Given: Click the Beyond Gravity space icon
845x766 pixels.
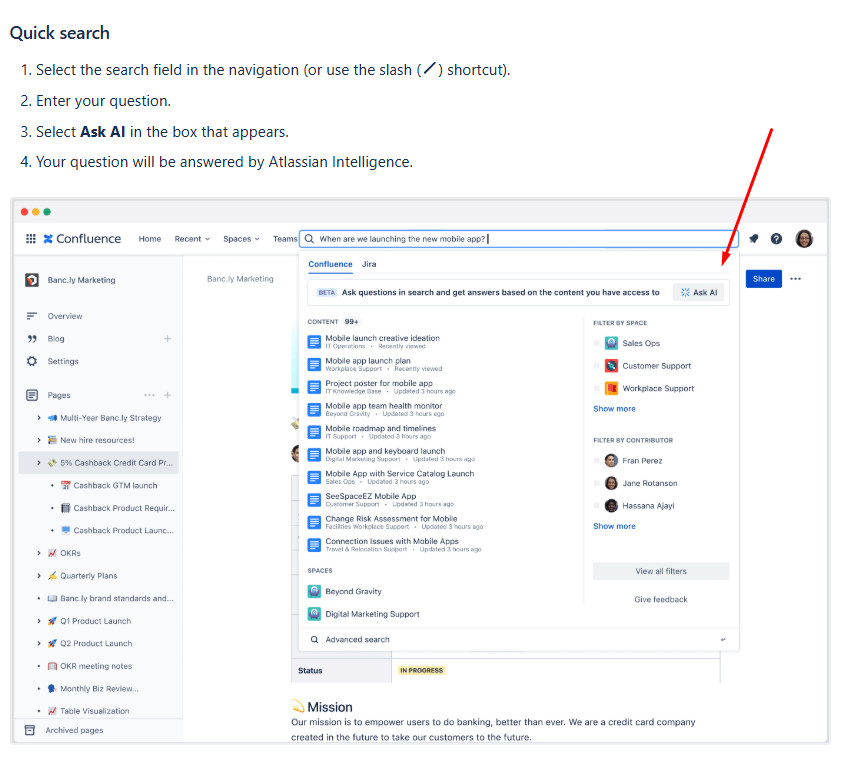Looking at the screenshot, I should (314, 591).
